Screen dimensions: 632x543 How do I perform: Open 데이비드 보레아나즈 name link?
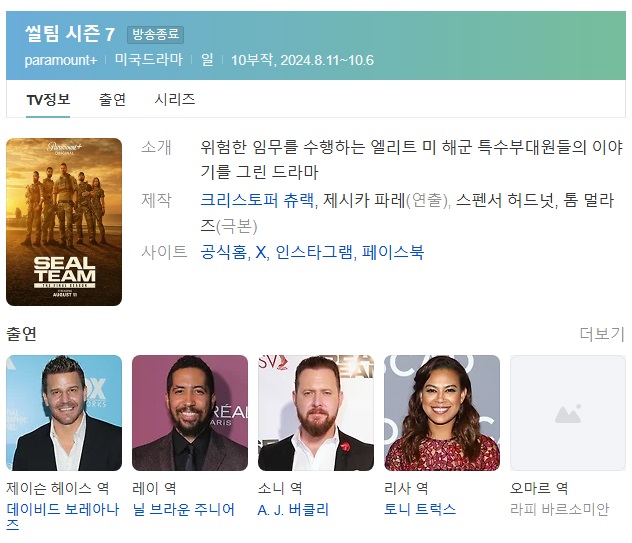62,516
